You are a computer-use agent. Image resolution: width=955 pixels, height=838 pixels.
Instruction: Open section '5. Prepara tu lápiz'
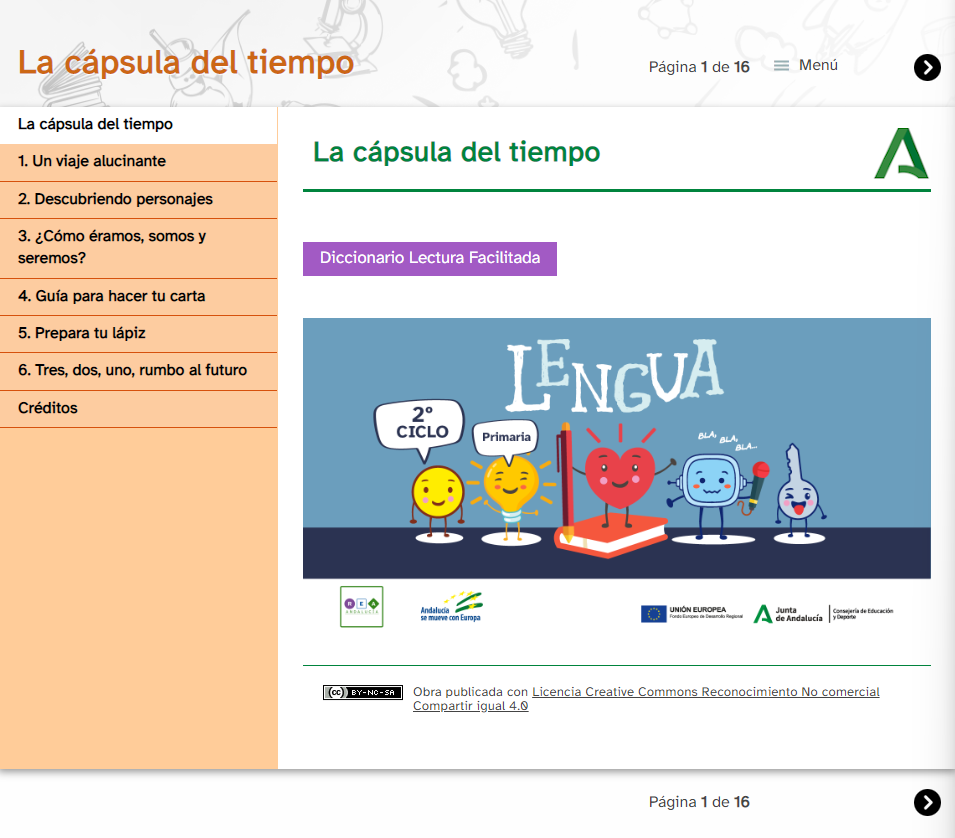139,334
